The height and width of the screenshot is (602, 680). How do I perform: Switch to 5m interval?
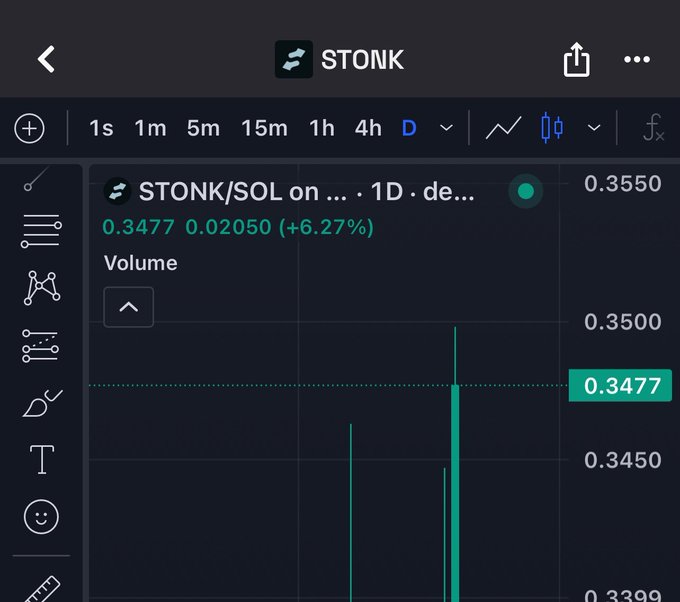click(203, 128)
